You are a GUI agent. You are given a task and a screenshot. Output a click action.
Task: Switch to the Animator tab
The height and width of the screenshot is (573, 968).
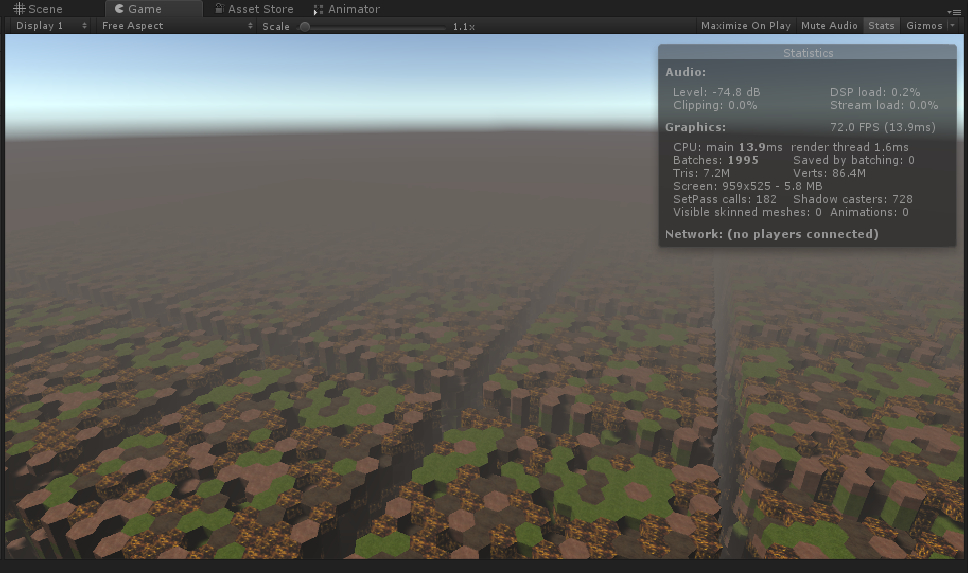346,9
